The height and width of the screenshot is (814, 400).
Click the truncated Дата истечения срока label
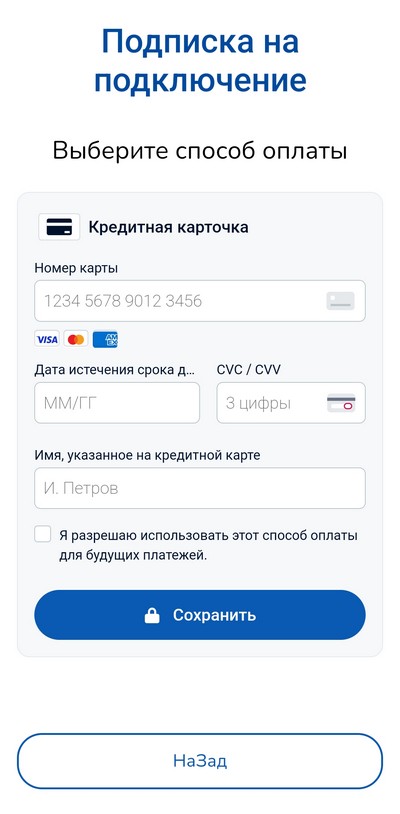pos(116,370)
